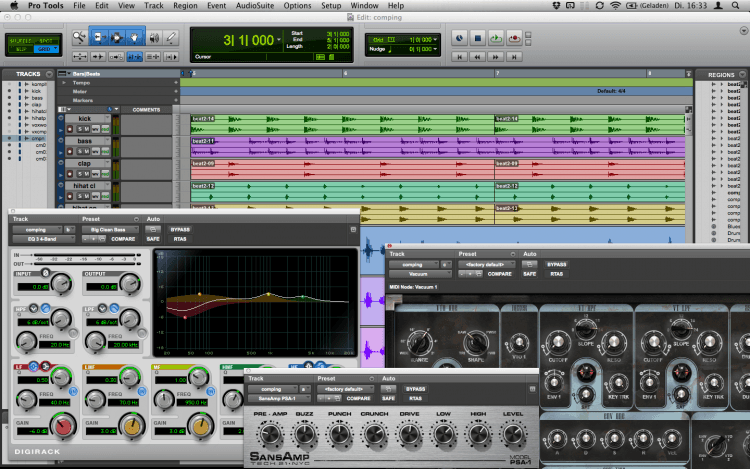Select Shuffle edit mode

pyautogui.click(x=21, y=41)
